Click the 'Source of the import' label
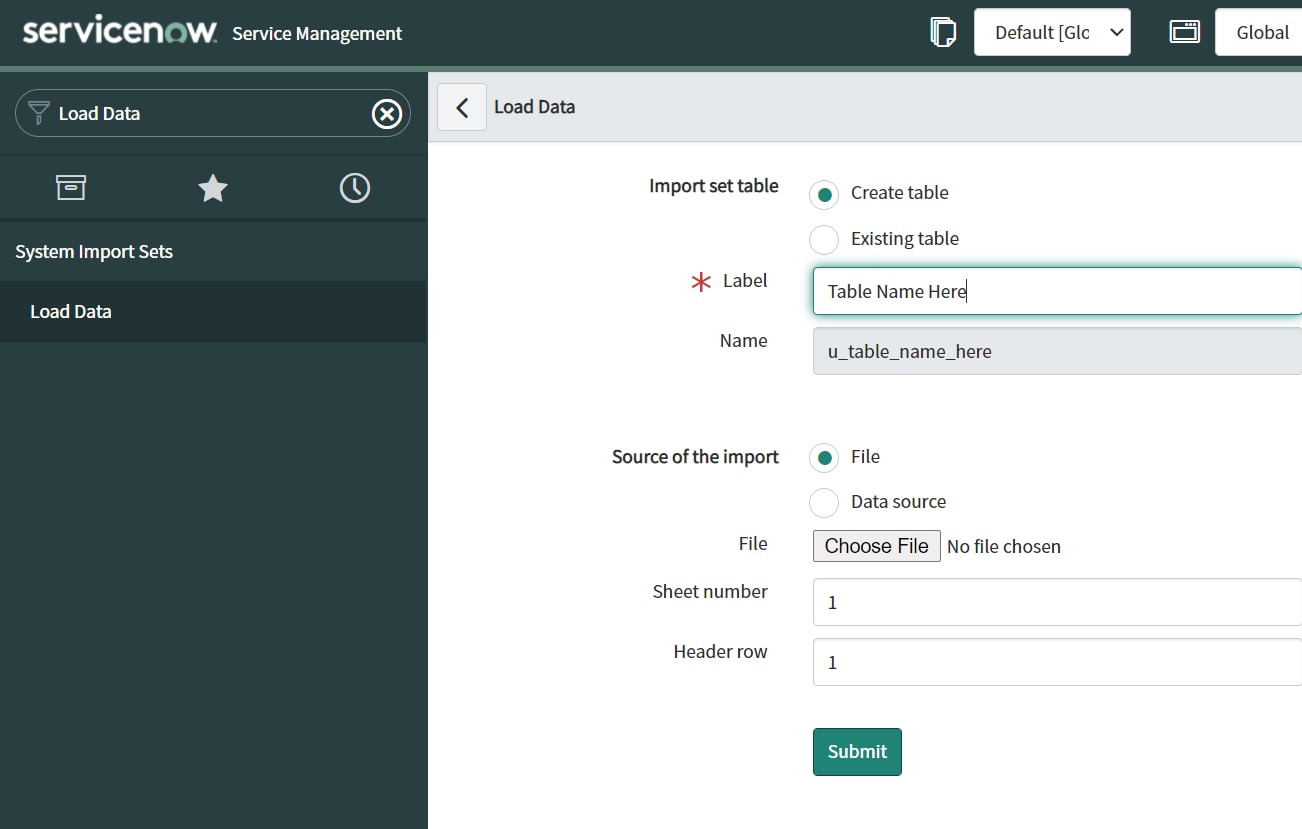The height and width of the screenshot is (829, 1302). [695, 457]
